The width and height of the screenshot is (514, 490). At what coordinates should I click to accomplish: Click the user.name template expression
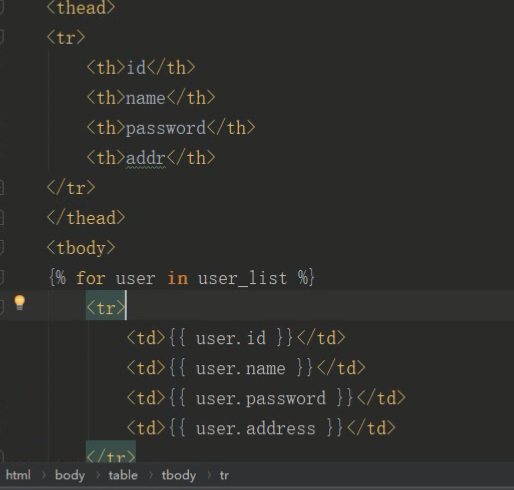241,368
